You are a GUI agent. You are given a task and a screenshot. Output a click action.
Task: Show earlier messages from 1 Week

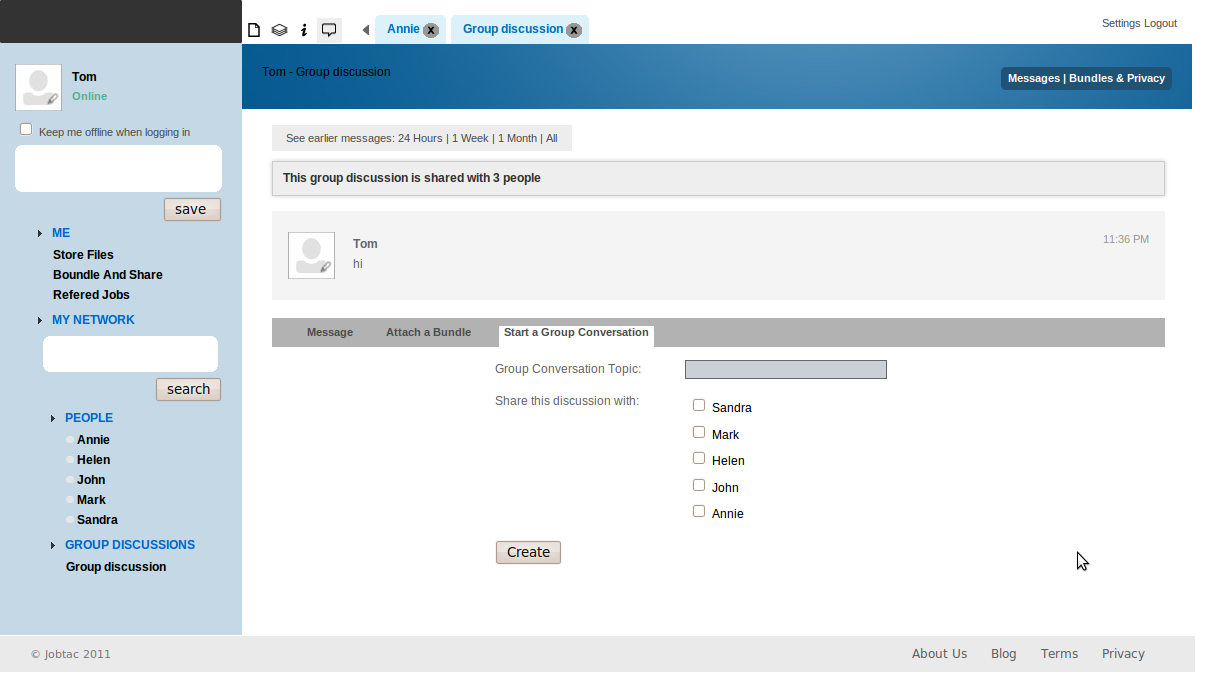tap(470, 138)
